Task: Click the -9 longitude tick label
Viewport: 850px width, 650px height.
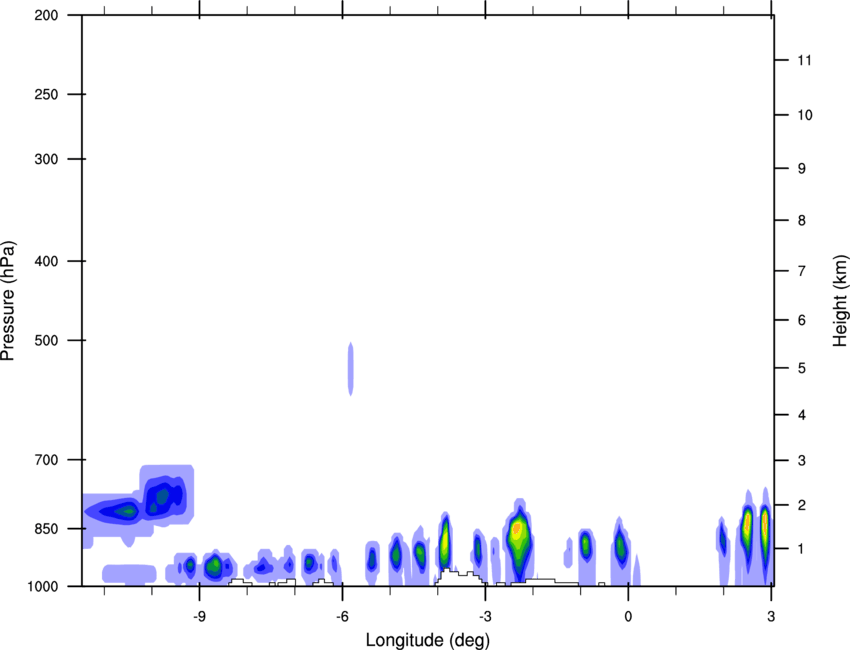Action: (x=199, y=616)
